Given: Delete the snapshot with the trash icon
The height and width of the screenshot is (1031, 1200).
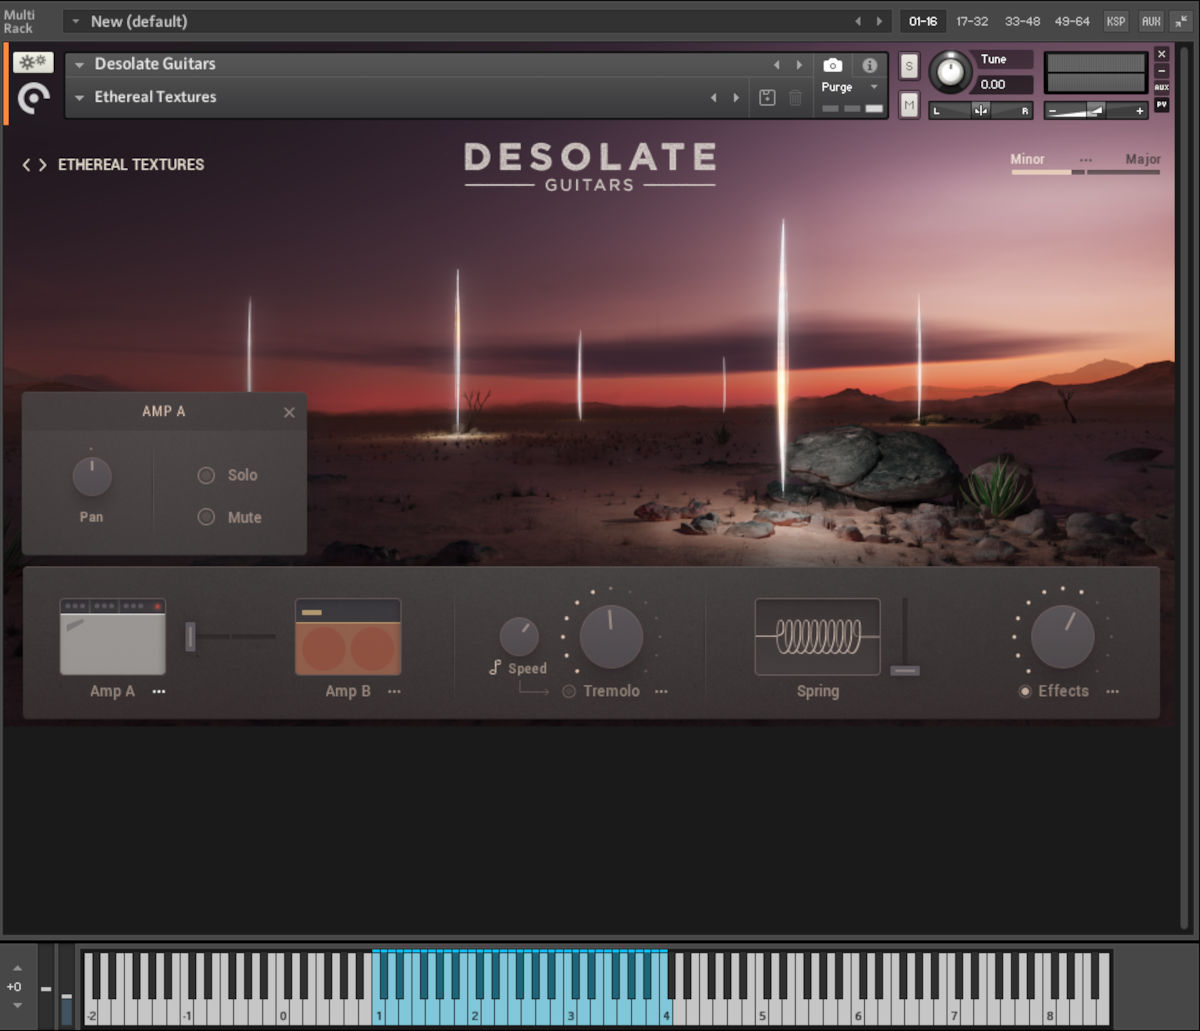Looking at the screenshot, I should pyautogui.click(x=795, y=97).
